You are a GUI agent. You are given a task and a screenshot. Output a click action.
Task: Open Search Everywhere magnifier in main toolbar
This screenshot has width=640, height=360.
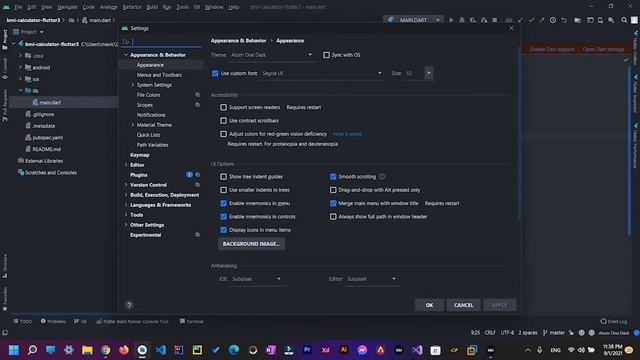624,20
